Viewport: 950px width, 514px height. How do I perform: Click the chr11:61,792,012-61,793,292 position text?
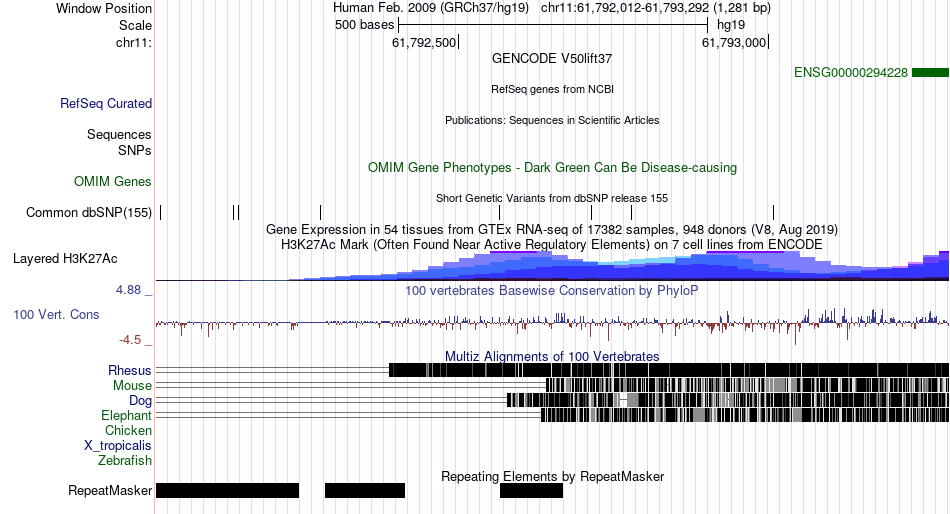656,8
